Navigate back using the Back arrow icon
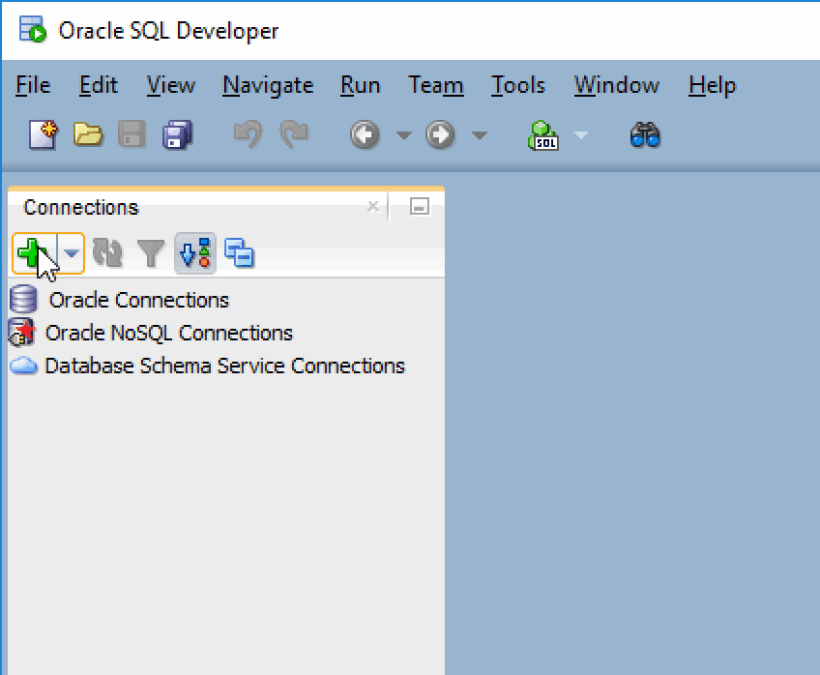 pos(365,134)
